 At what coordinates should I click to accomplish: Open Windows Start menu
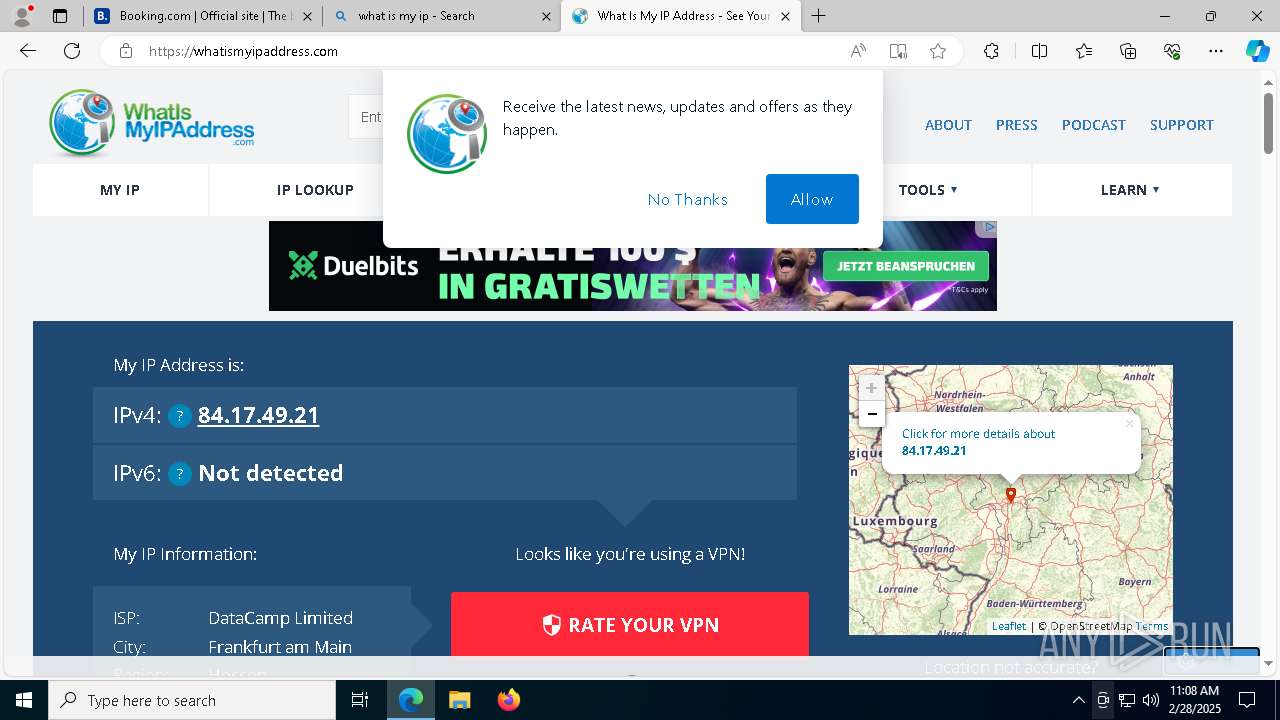[x=24, y=700]
